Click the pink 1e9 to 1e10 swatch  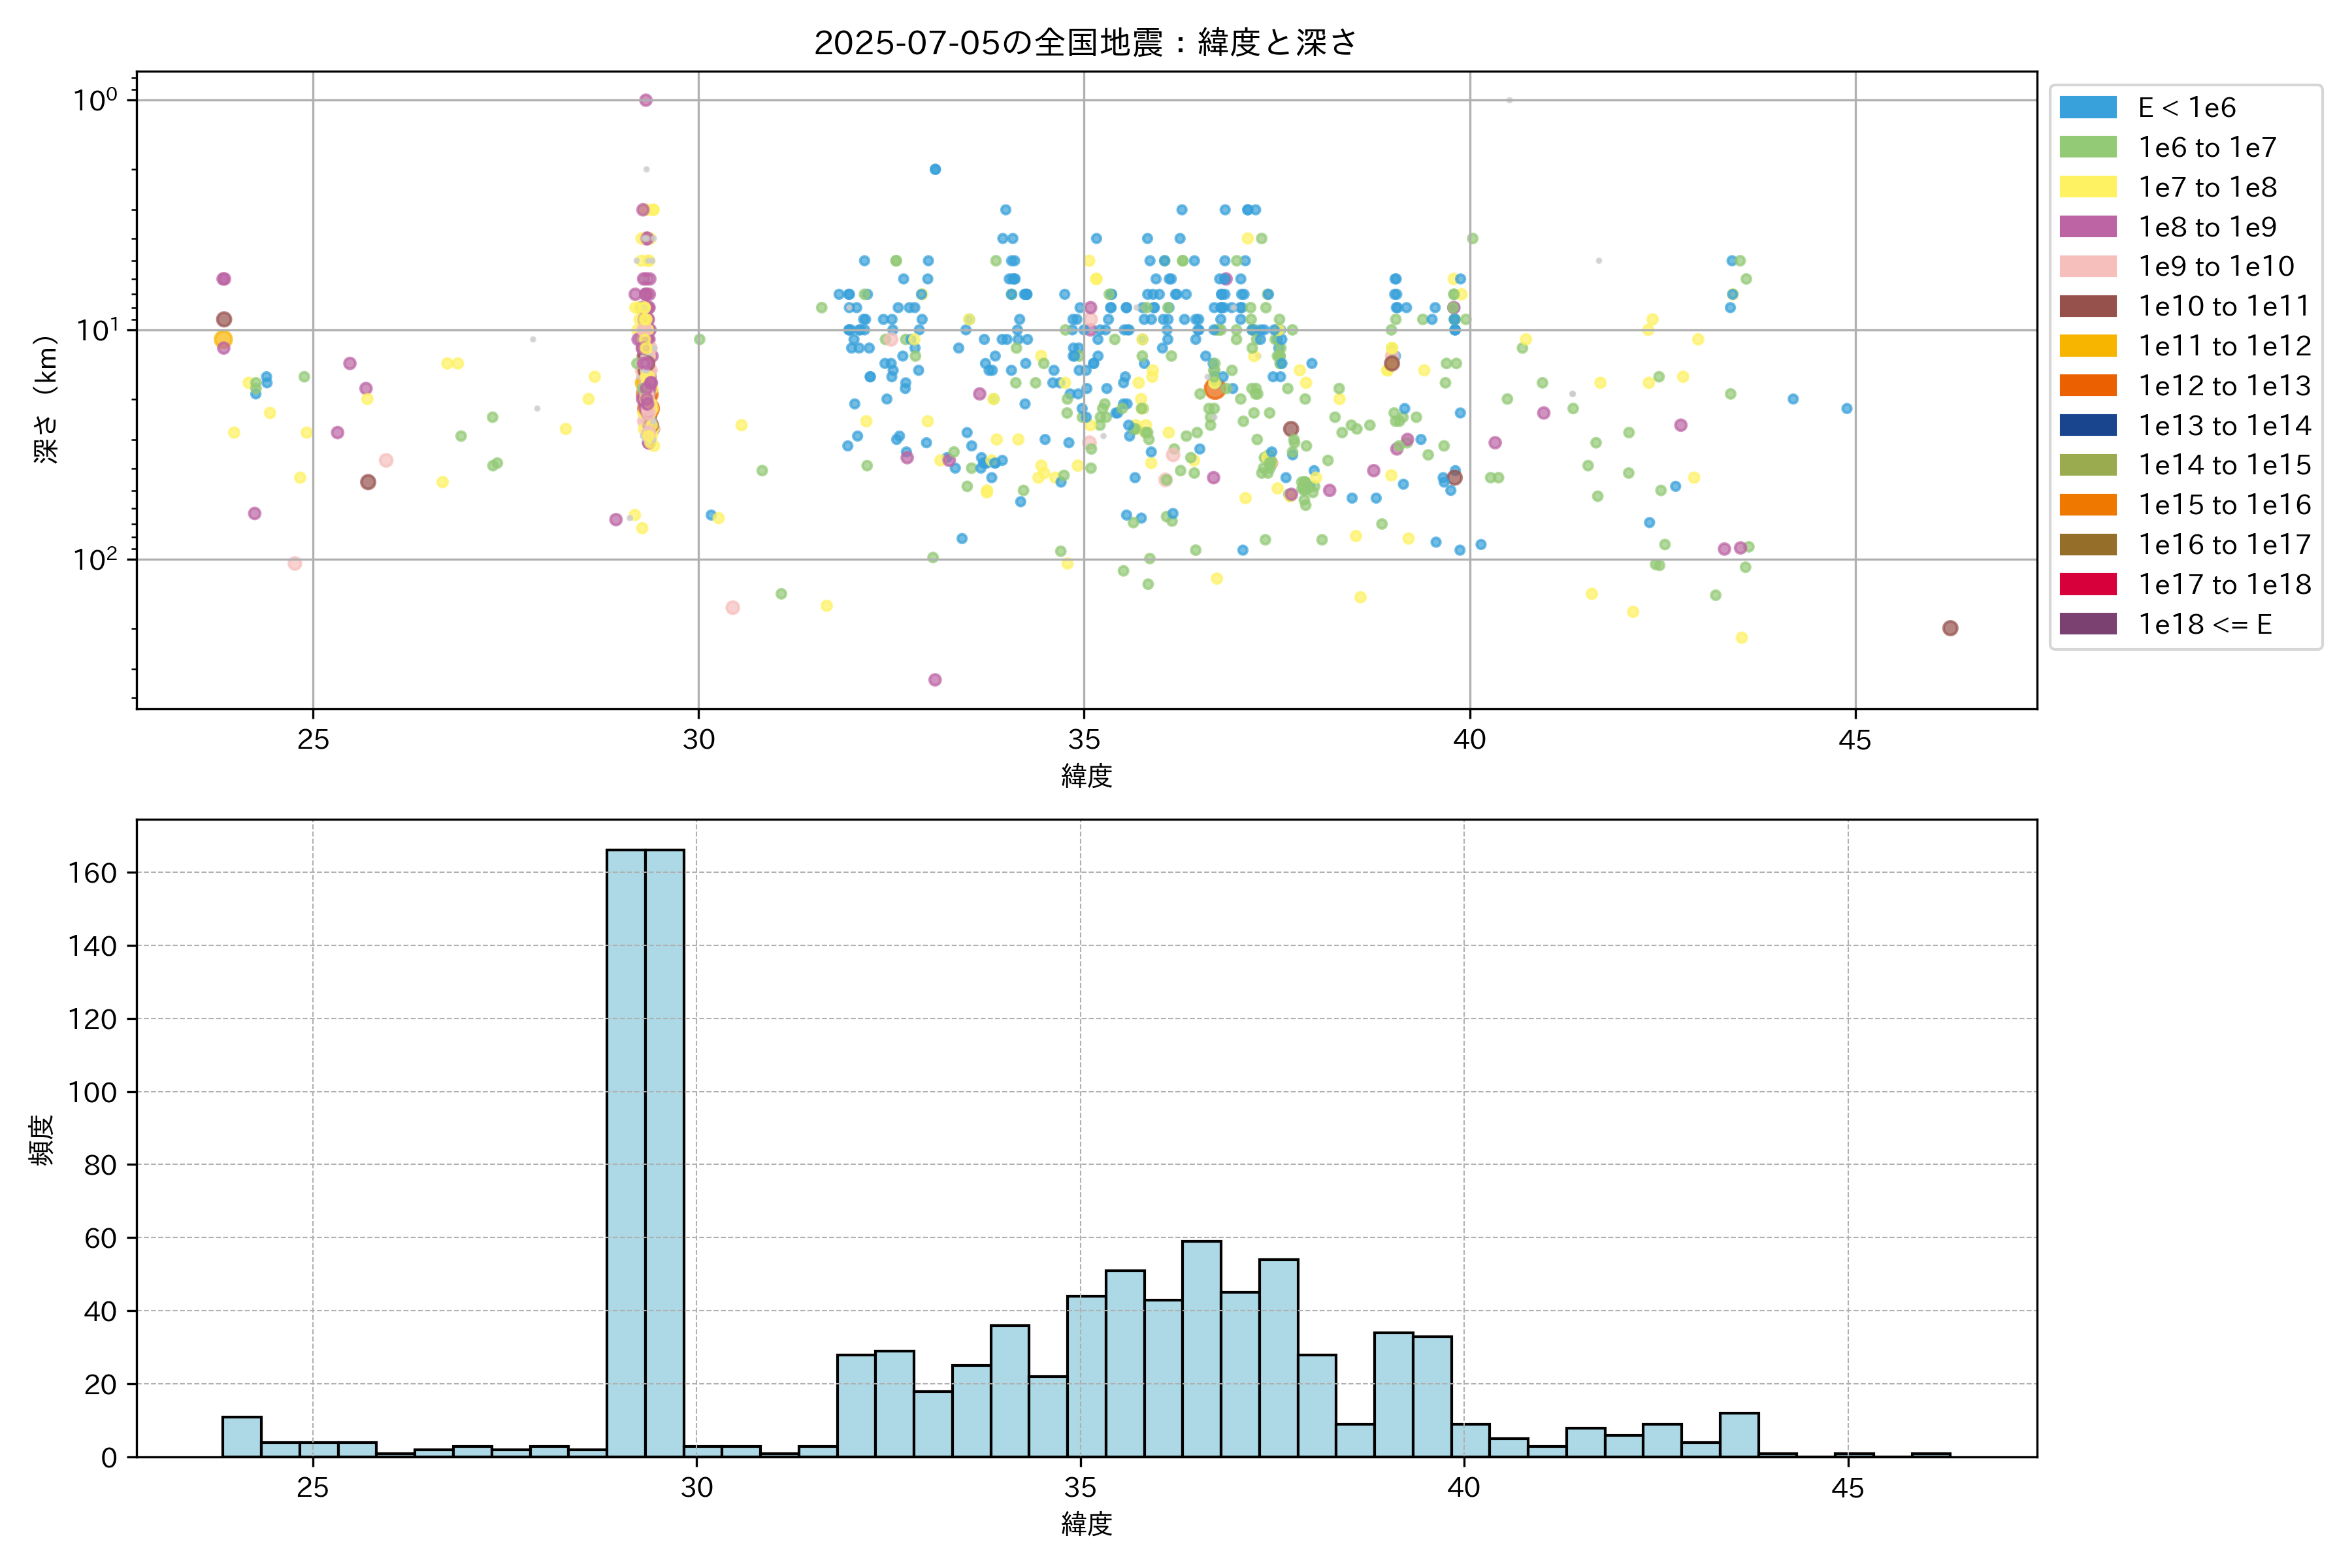point(2087,267)
